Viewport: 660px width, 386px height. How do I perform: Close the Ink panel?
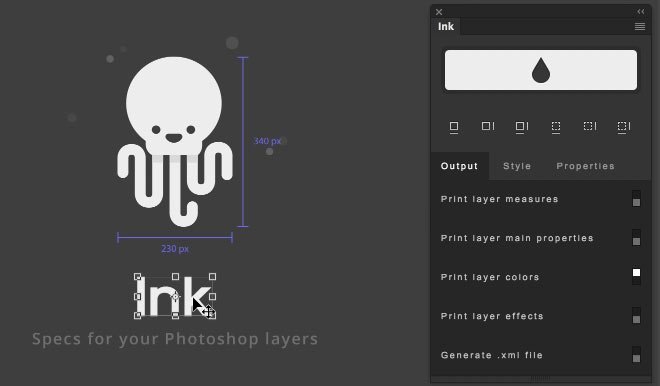439,12
